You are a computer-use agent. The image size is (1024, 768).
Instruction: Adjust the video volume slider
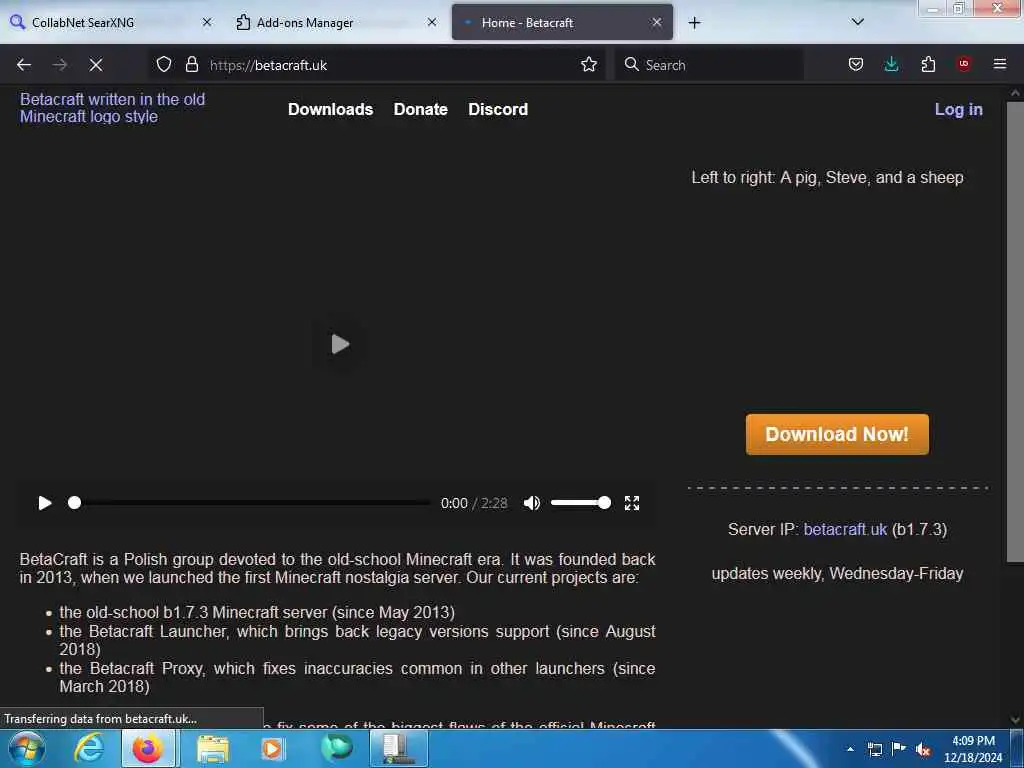(x=581, y=503)
